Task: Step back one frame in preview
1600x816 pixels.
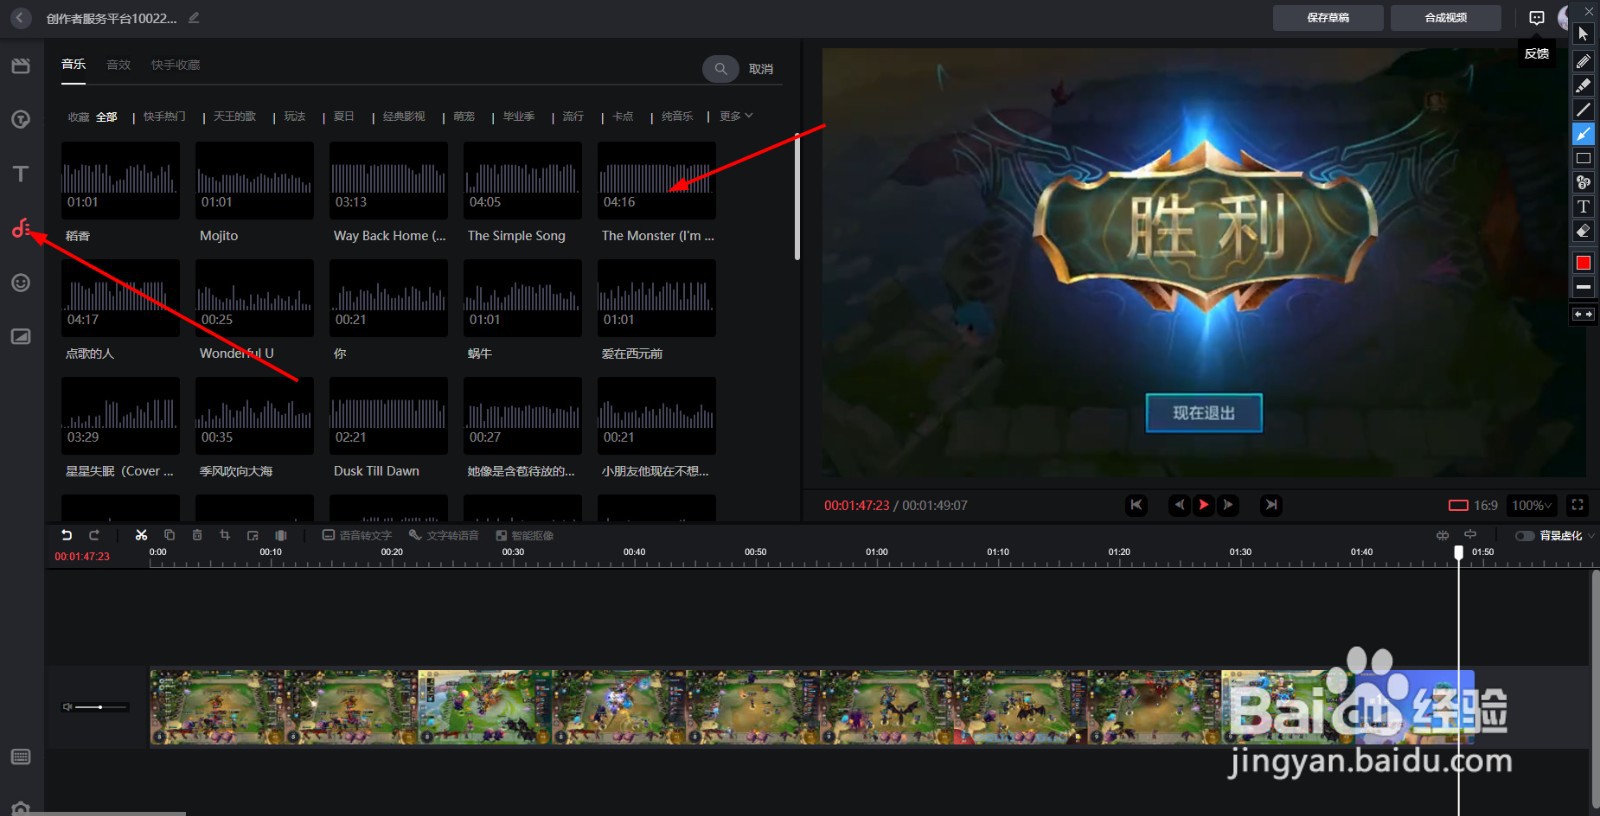Action: click(x=1179, y=505)
